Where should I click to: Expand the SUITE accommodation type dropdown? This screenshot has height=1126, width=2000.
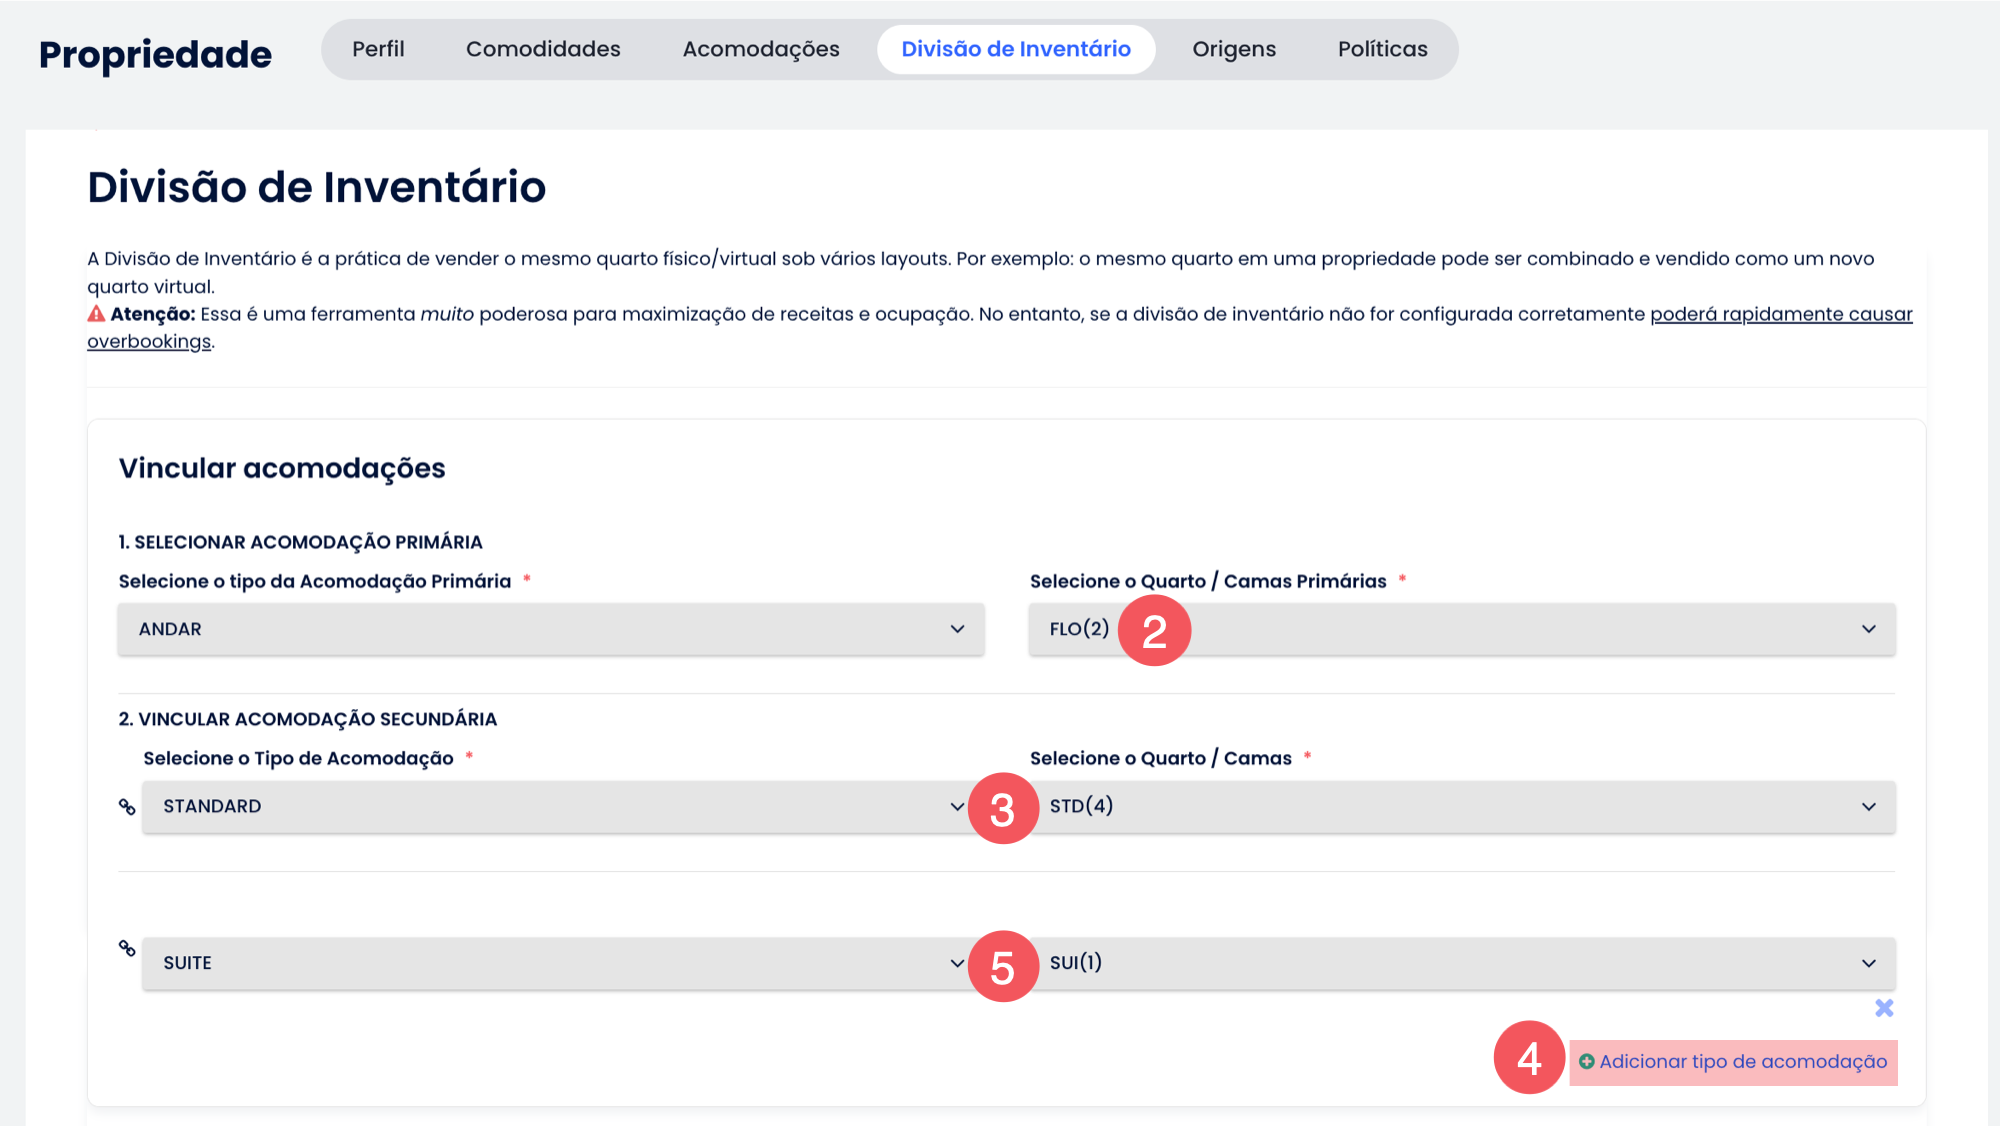pos(551,963)
